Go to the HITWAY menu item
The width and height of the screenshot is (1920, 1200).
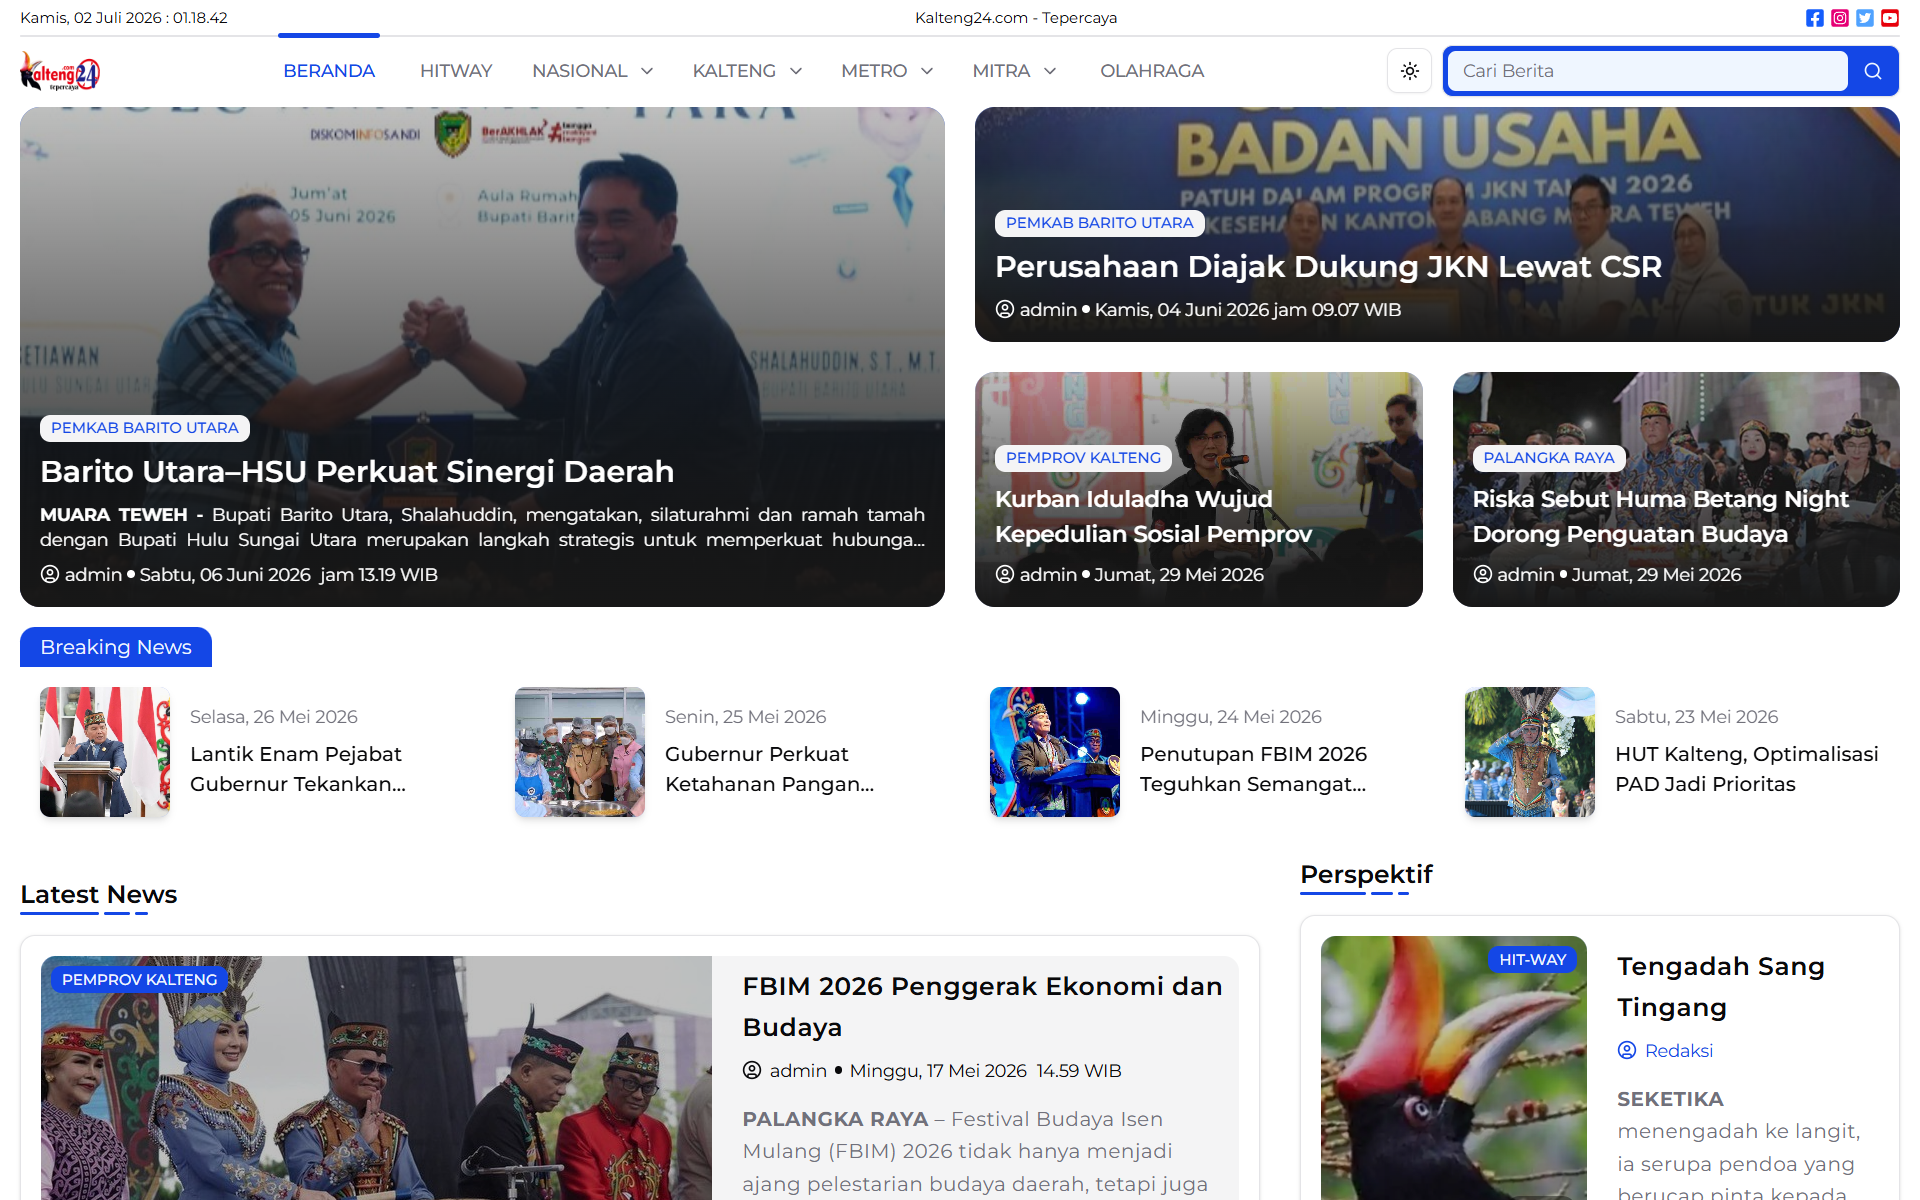456,71
